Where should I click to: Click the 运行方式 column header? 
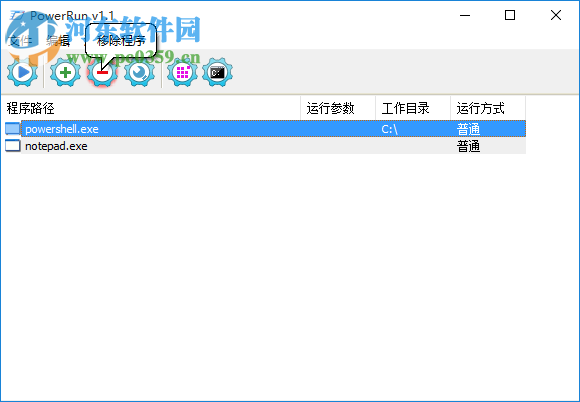click(x=488, y=108)
